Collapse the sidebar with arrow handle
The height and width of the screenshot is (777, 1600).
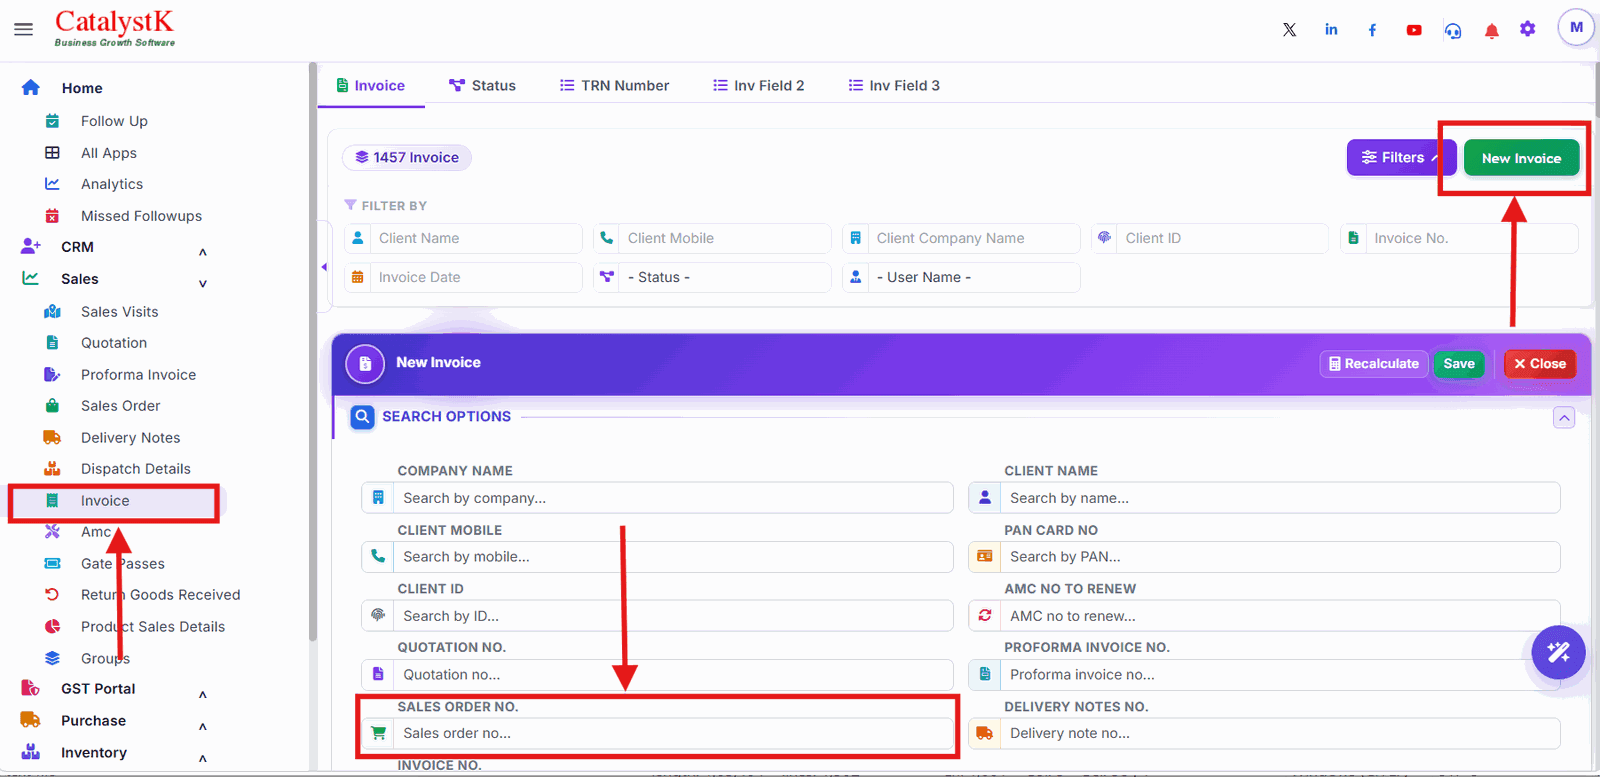[x=324, y=267]
